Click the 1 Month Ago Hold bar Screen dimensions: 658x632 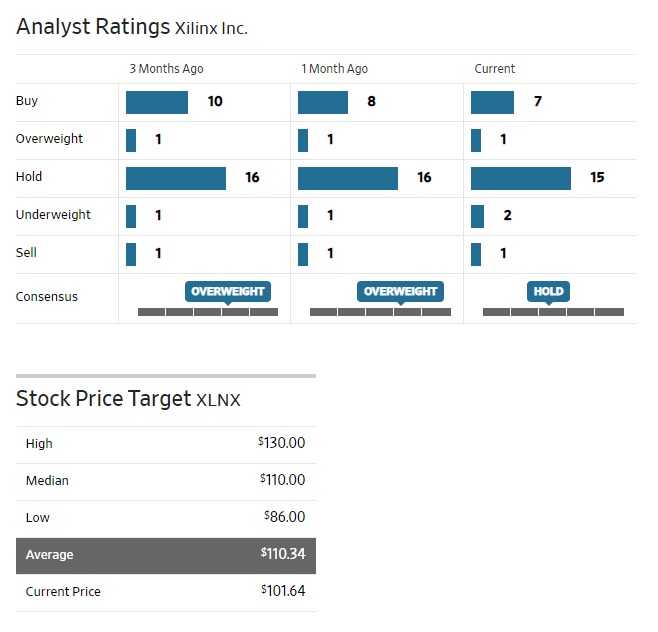click(348, 178)
